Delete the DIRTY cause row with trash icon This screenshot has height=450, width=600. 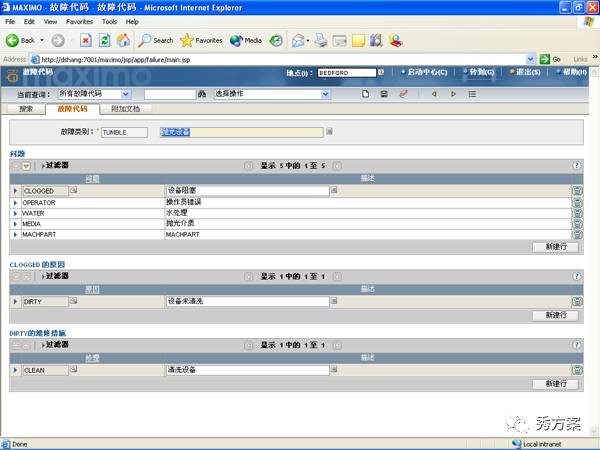pos(577,301)
